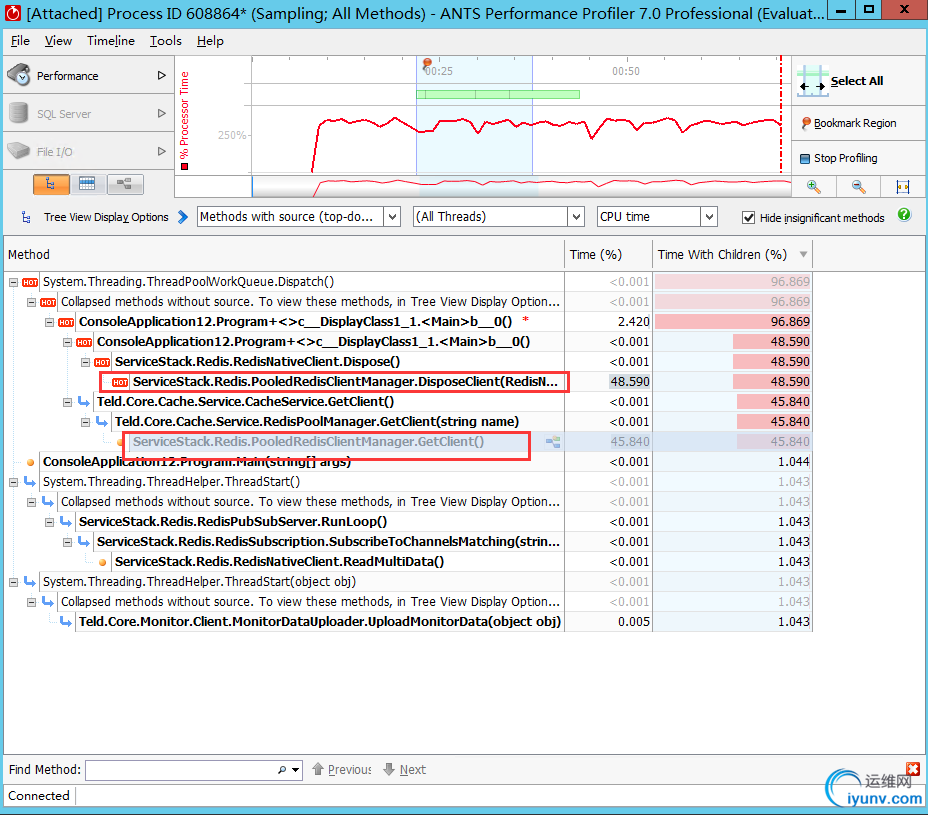
Task: Click arrow icon beside UploadMonitorData row
Action: (x=66, y=621)
